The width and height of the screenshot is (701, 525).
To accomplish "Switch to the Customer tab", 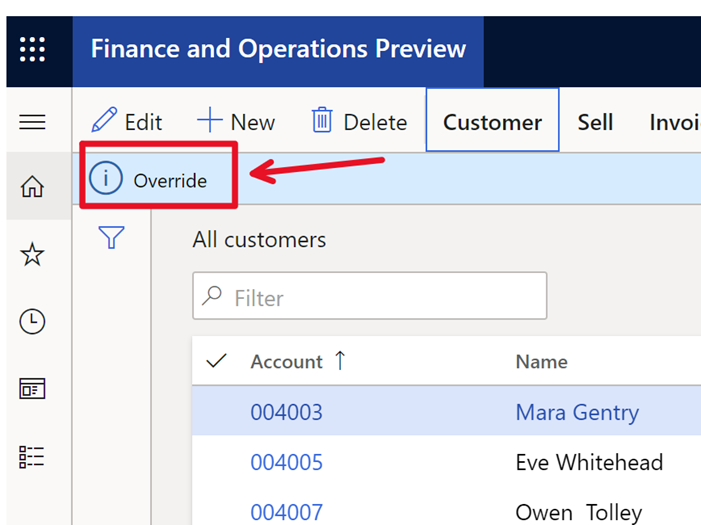I will click(x=492, y=122).
